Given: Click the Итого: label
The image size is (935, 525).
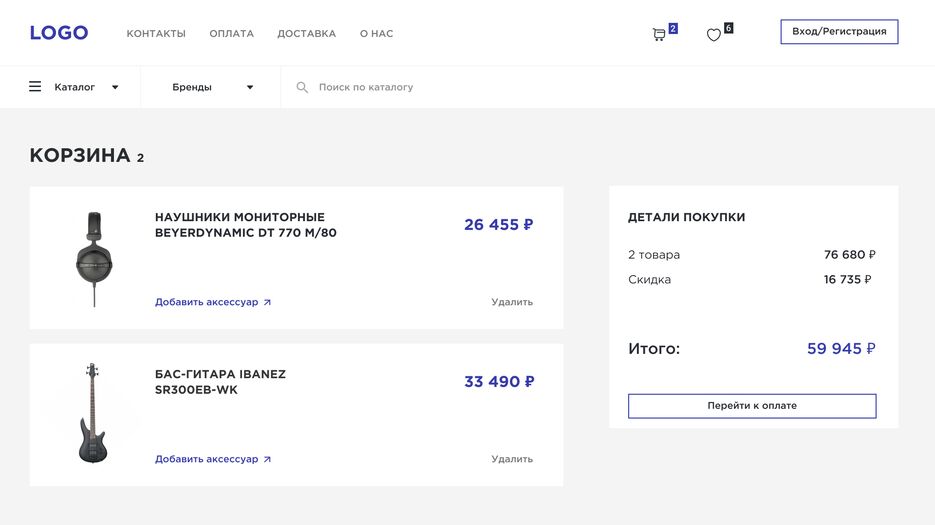Looking at the screenshot, I should [654, 348].
